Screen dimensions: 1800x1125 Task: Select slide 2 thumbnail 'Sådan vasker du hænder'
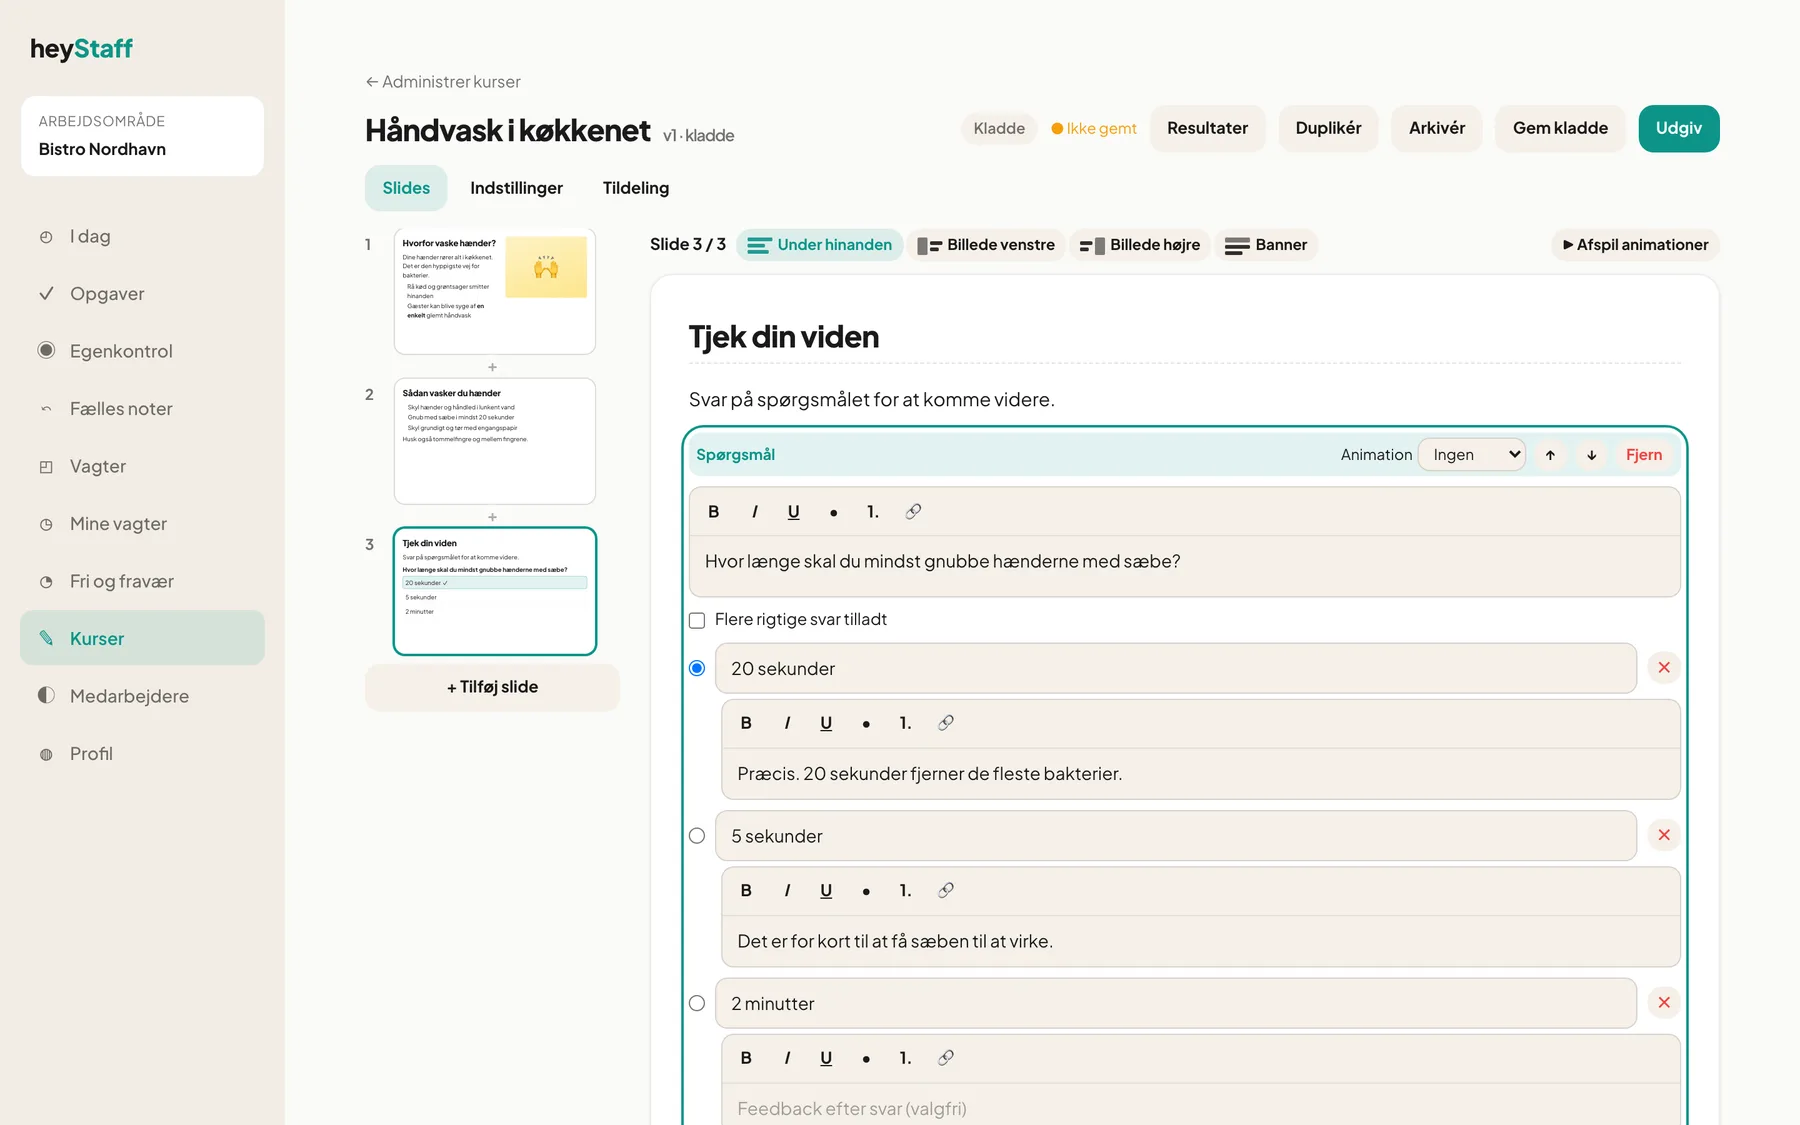tap(495, 441)
